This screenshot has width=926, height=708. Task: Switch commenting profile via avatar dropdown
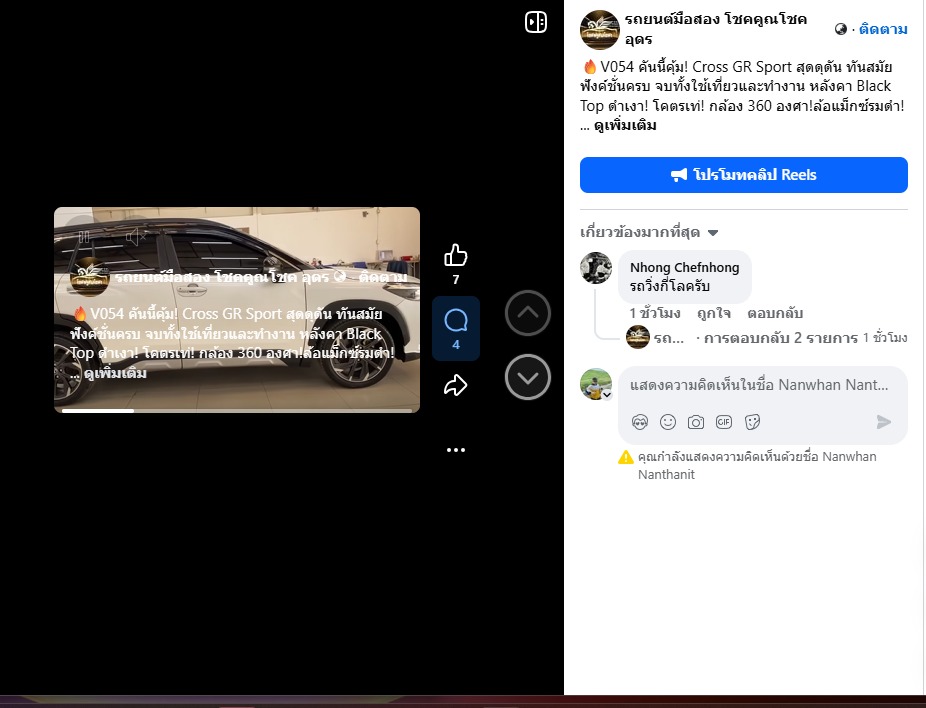point(596,384)
